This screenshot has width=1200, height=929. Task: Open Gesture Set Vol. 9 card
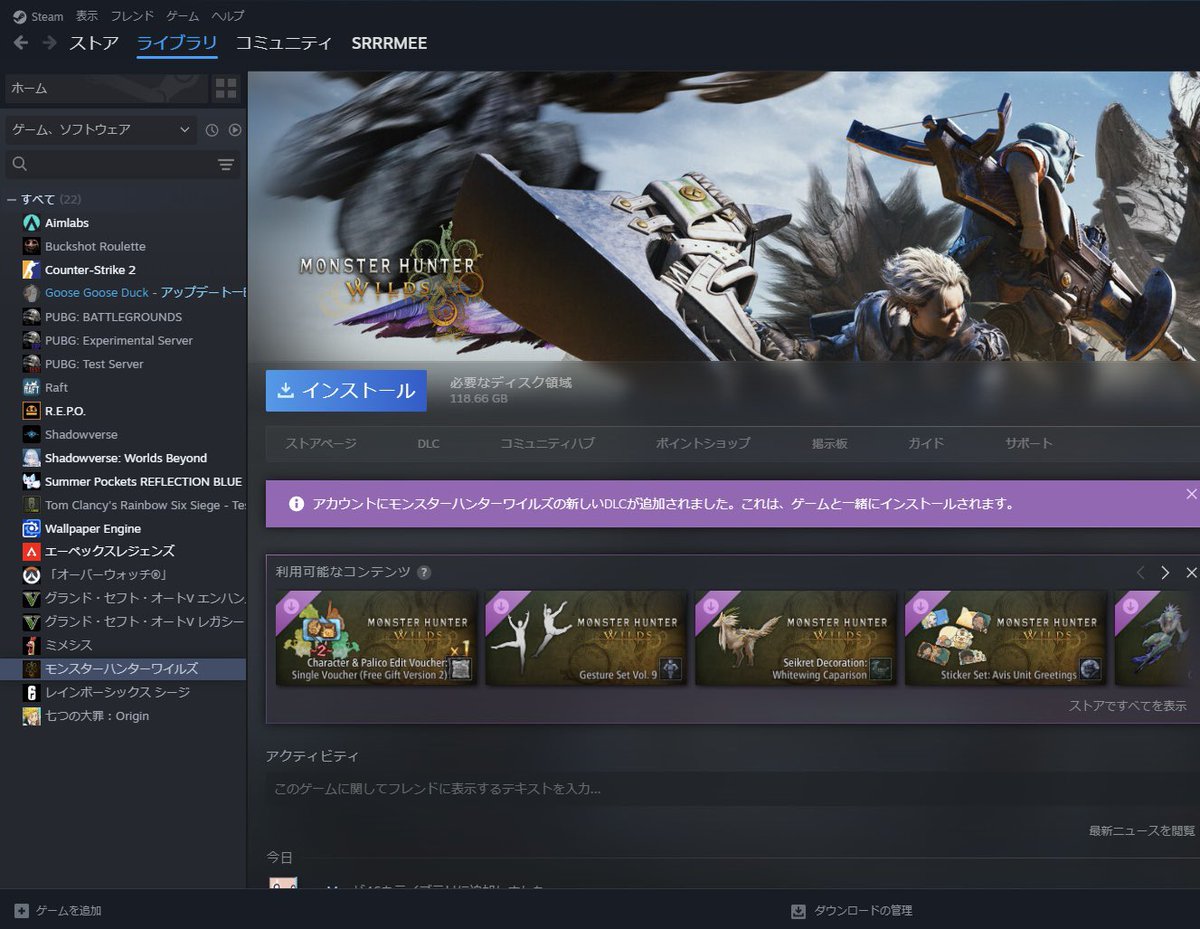(x=586, y=638)
